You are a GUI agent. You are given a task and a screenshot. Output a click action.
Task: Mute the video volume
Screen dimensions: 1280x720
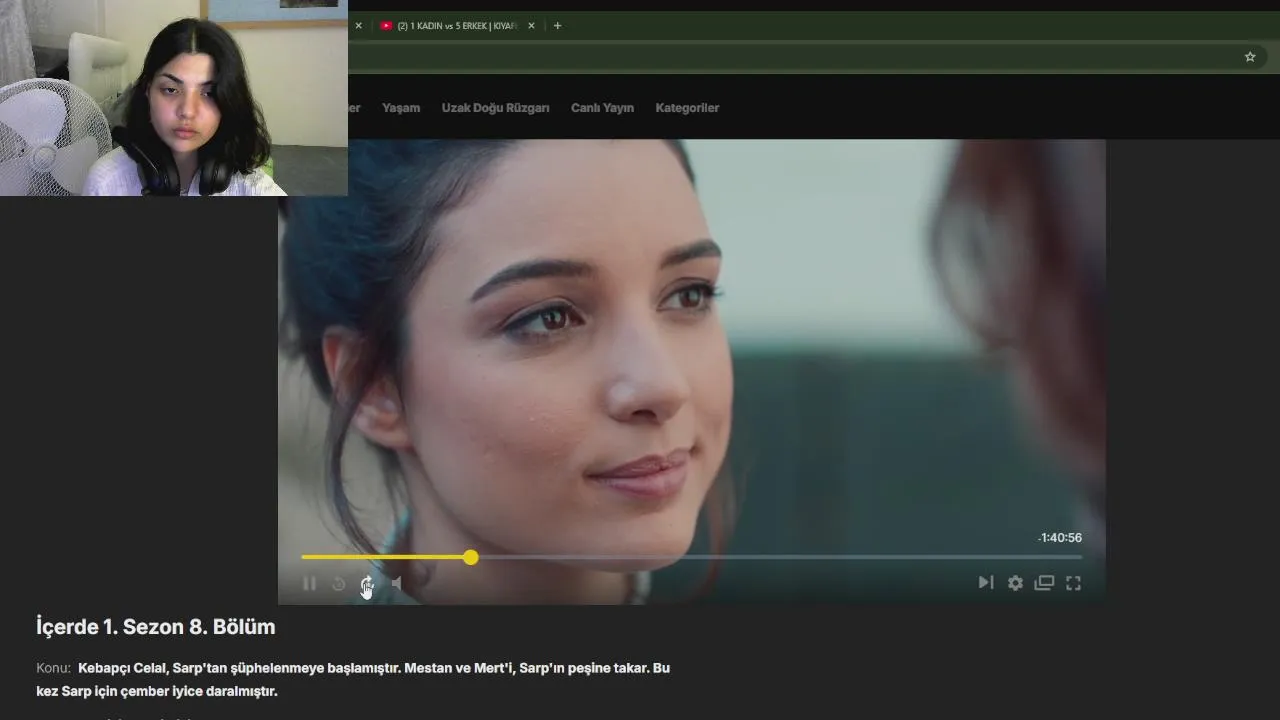tap(396, 583)
